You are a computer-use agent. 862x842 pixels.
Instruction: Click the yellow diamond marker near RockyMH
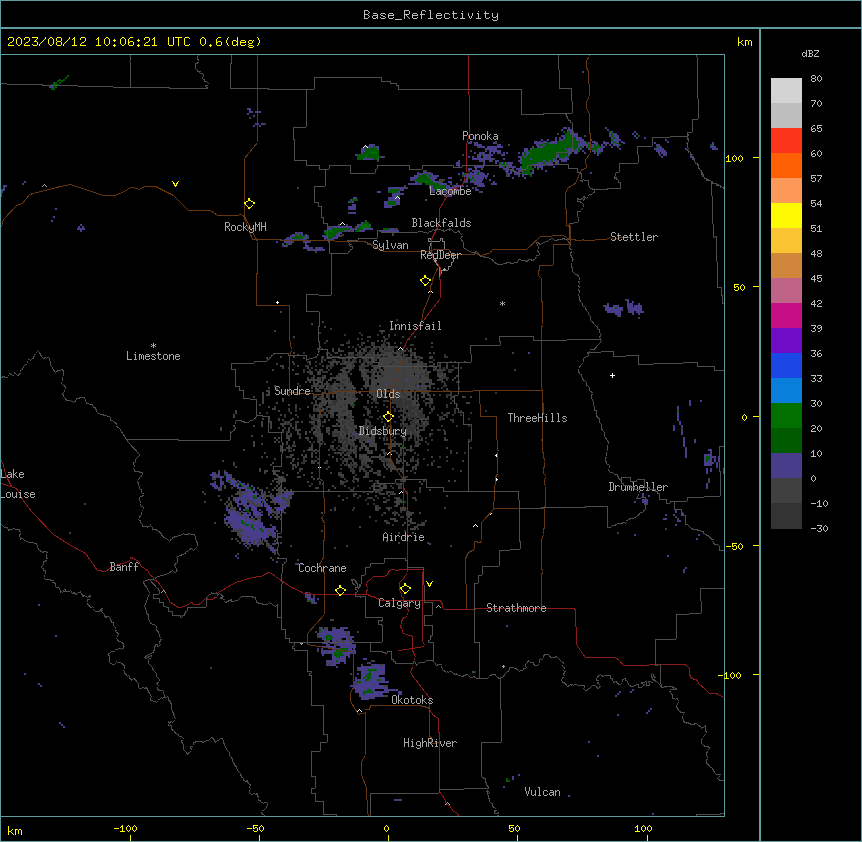[249, 204]
